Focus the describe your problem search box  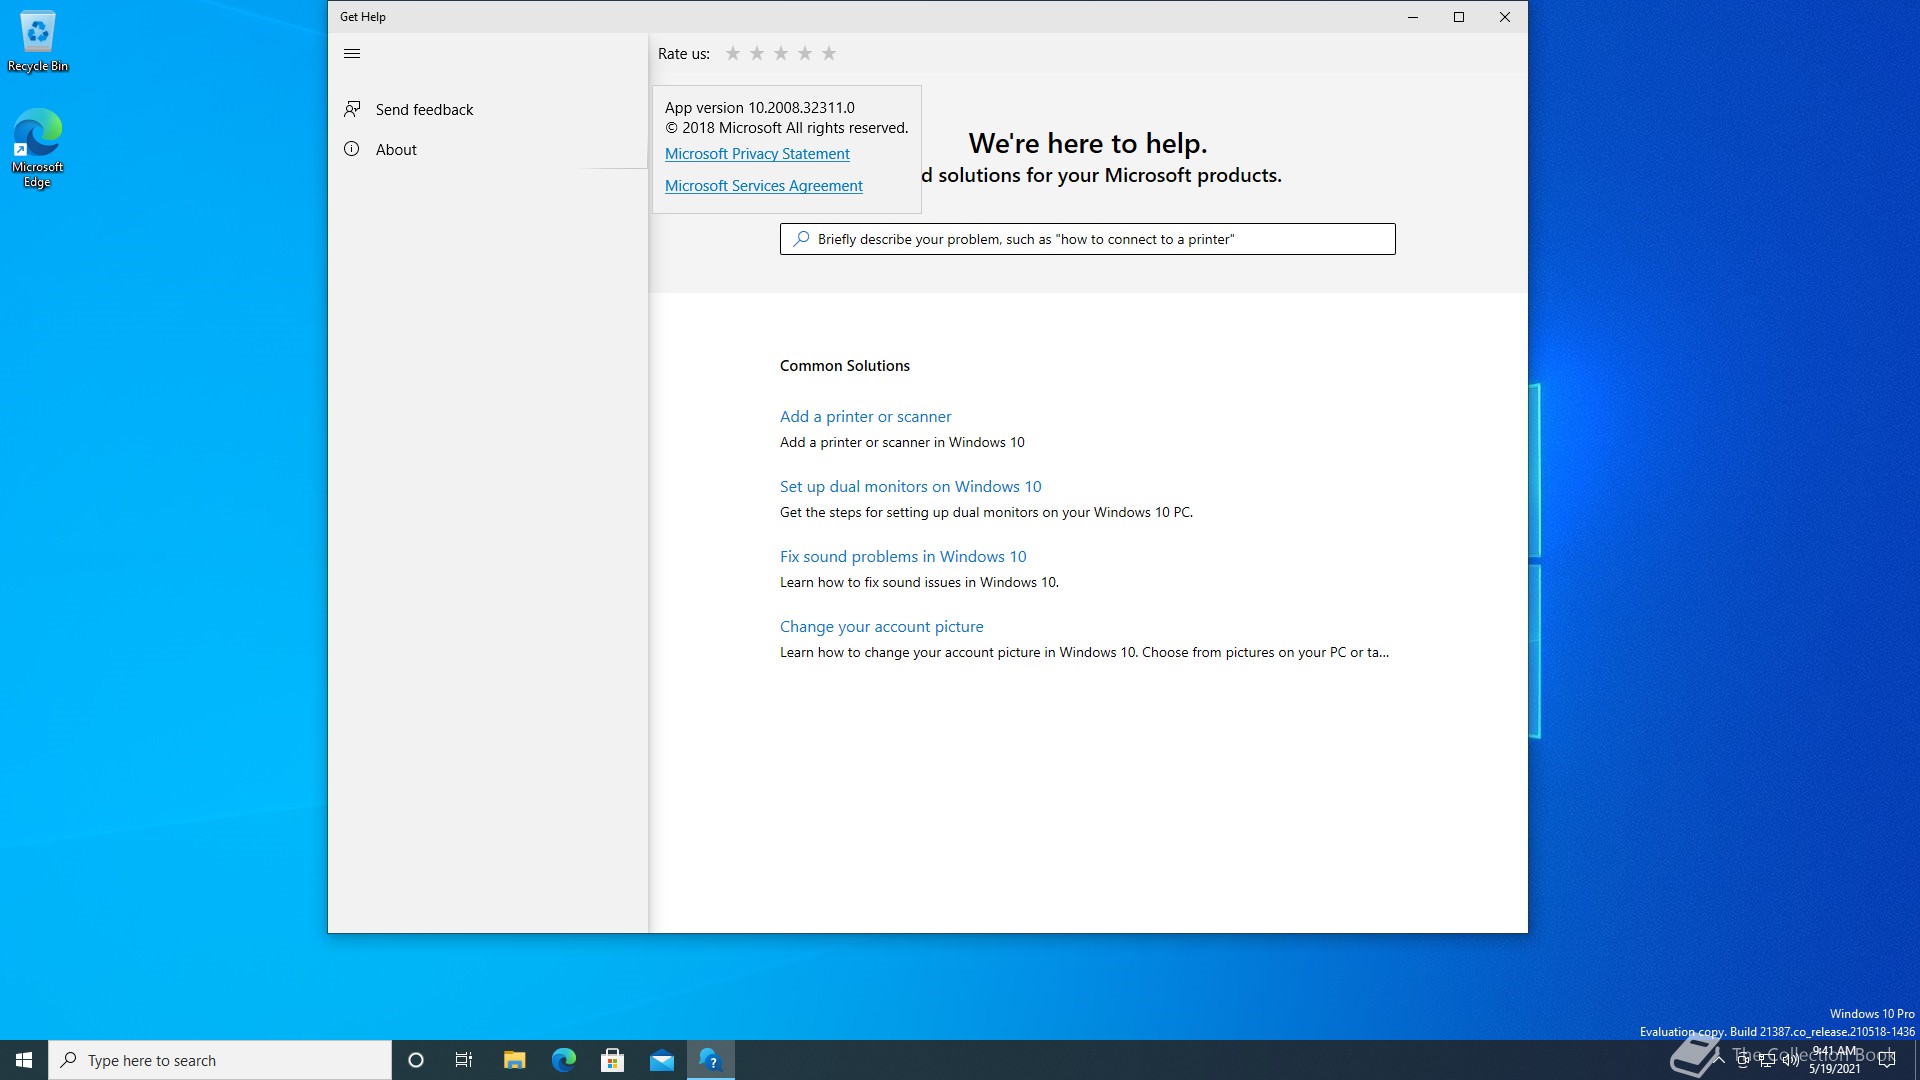pos(1087,239)
